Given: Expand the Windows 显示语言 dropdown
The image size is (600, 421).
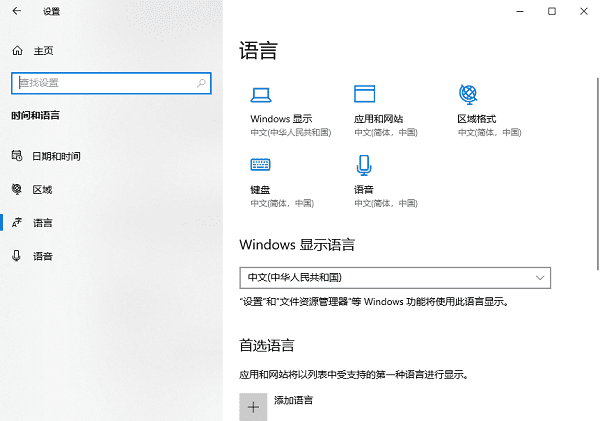Looking at the screenshot, I should (x=395, y=278).
